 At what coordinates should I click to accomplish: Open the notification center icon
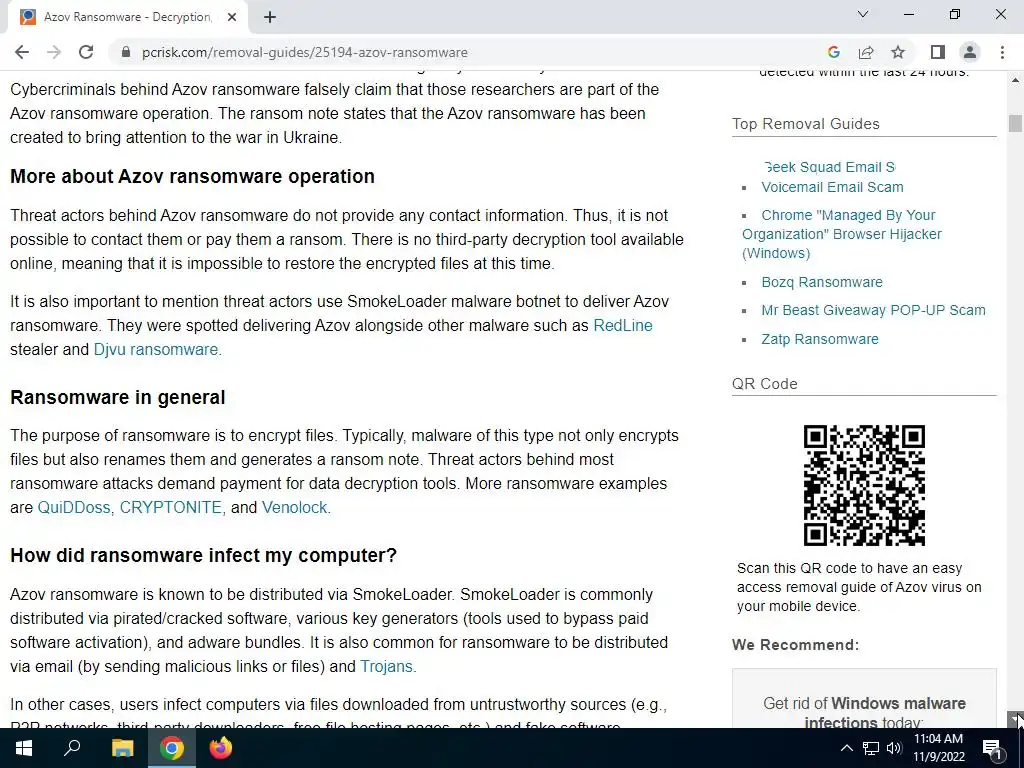[x=992, y=748]
